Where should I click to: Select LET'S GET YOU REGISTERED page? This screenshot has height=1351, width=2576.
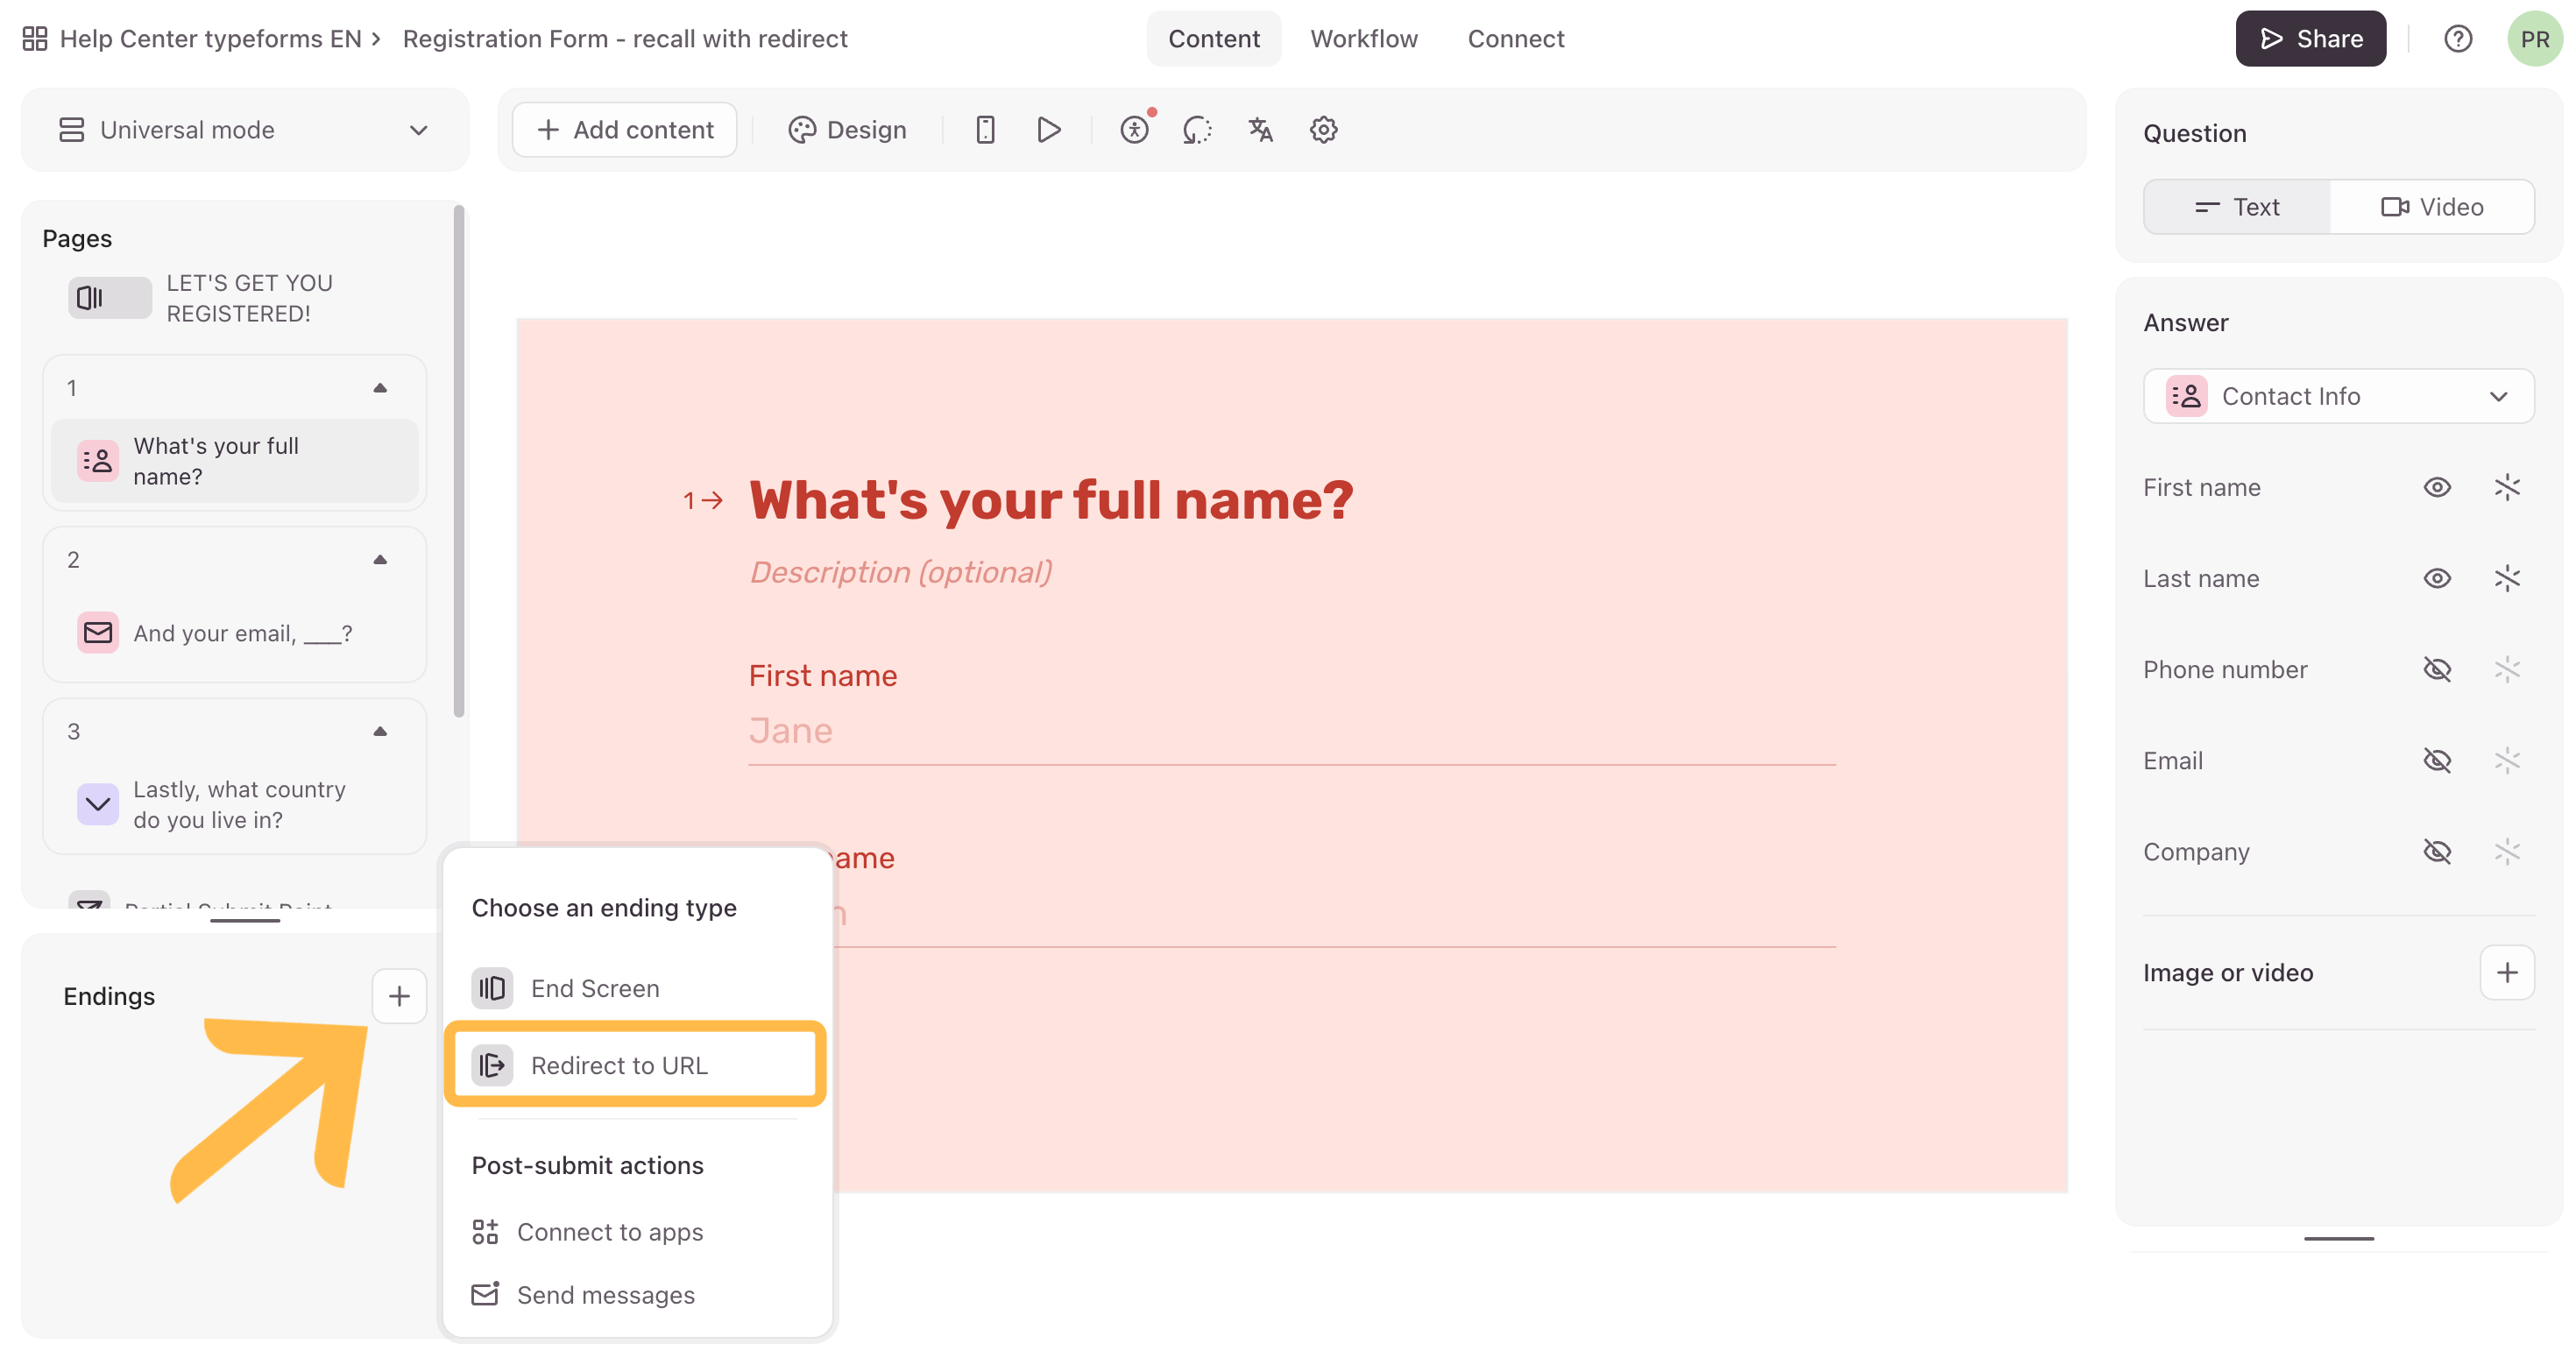(x=235, y=298)
